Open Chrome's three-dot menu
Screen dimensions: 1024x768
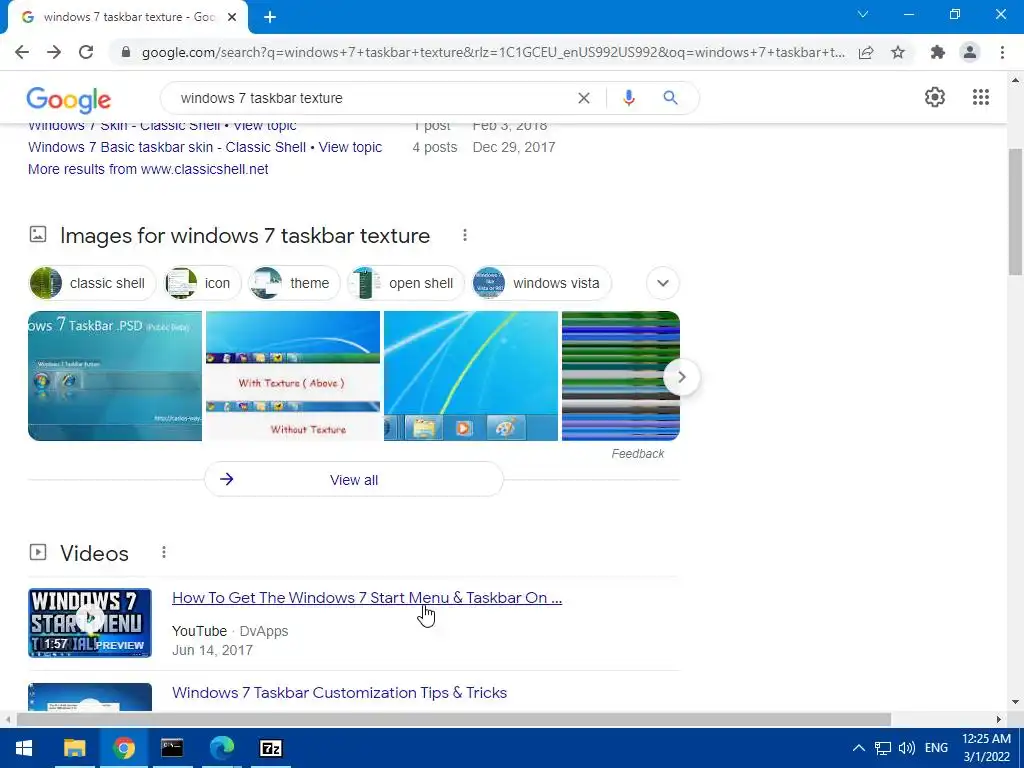pyautogui.click(x=1002, y=52)
